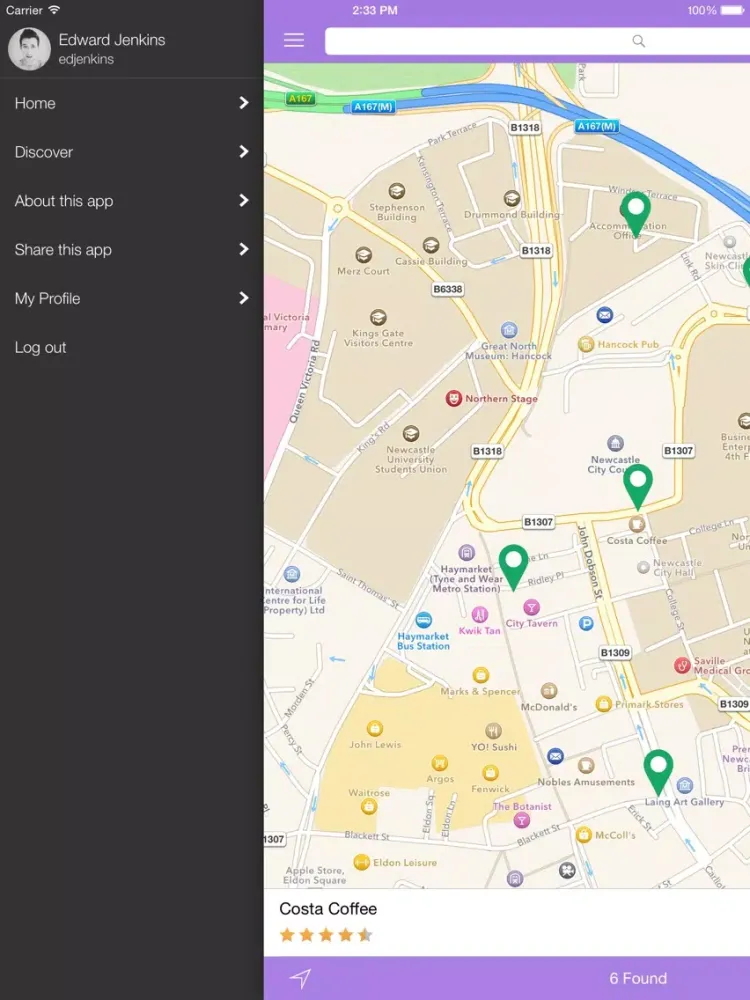Open the Discover menu item
750x1000 pixels.
click(x=131, y=152)
